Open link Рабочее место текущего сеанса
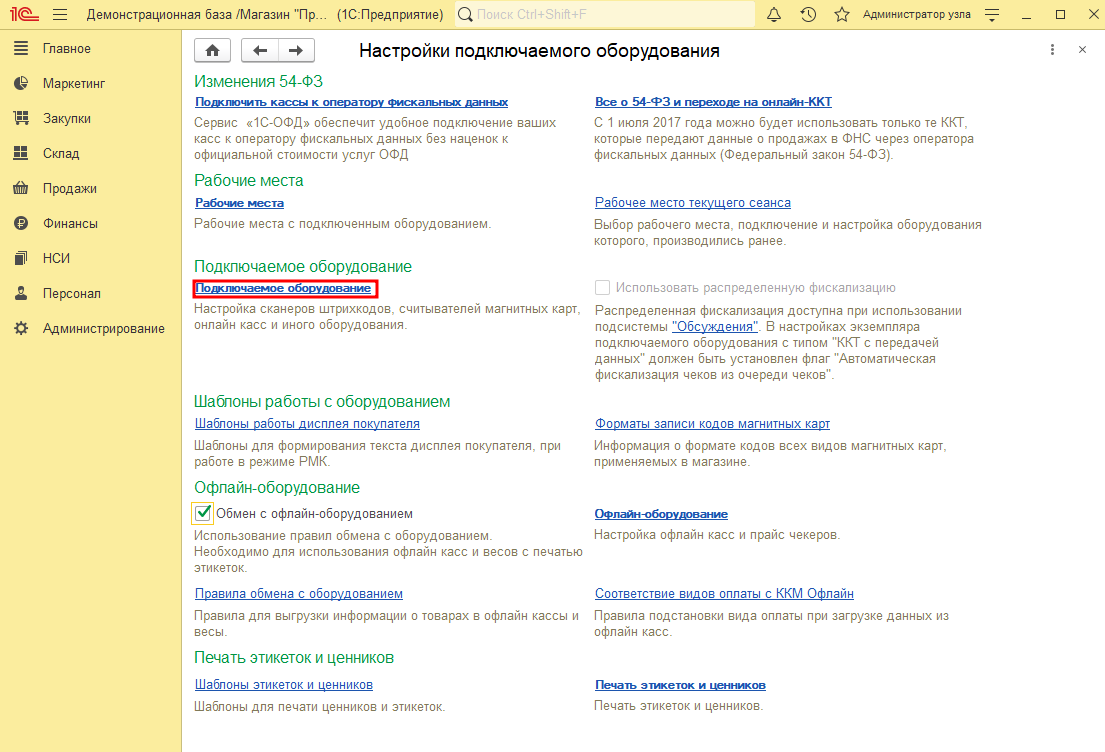 pos(693,203)
